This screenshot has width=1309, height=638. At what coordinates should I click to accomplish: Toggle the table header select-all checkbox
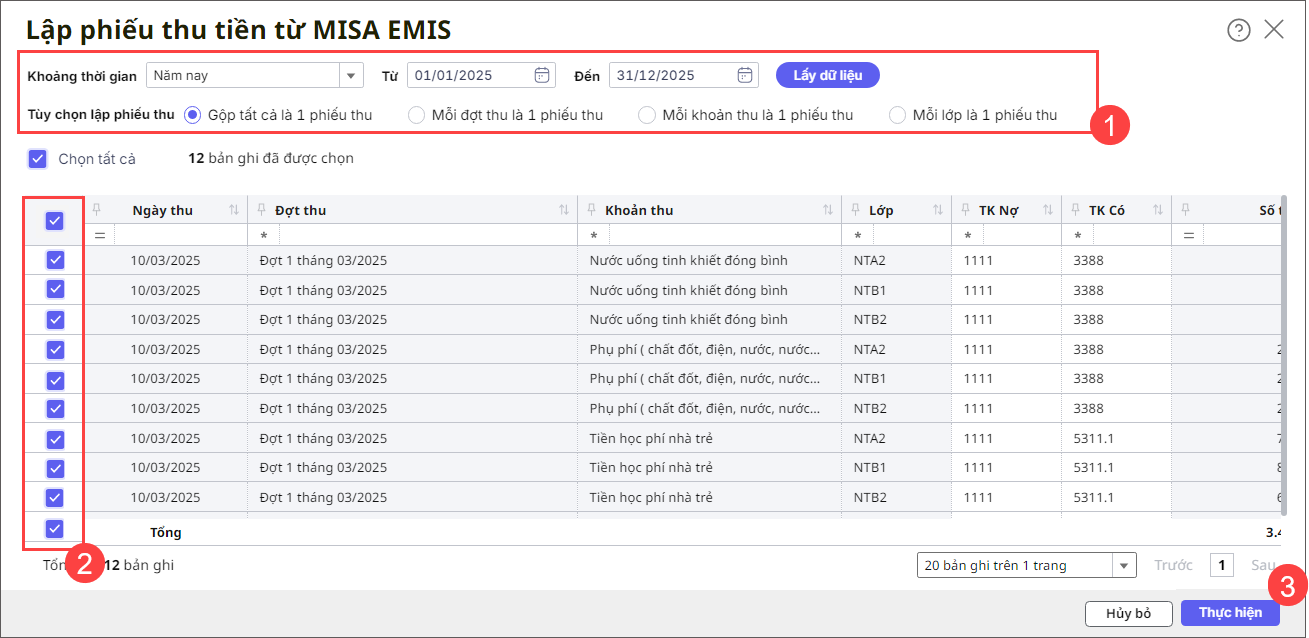[x=55, y=221]
